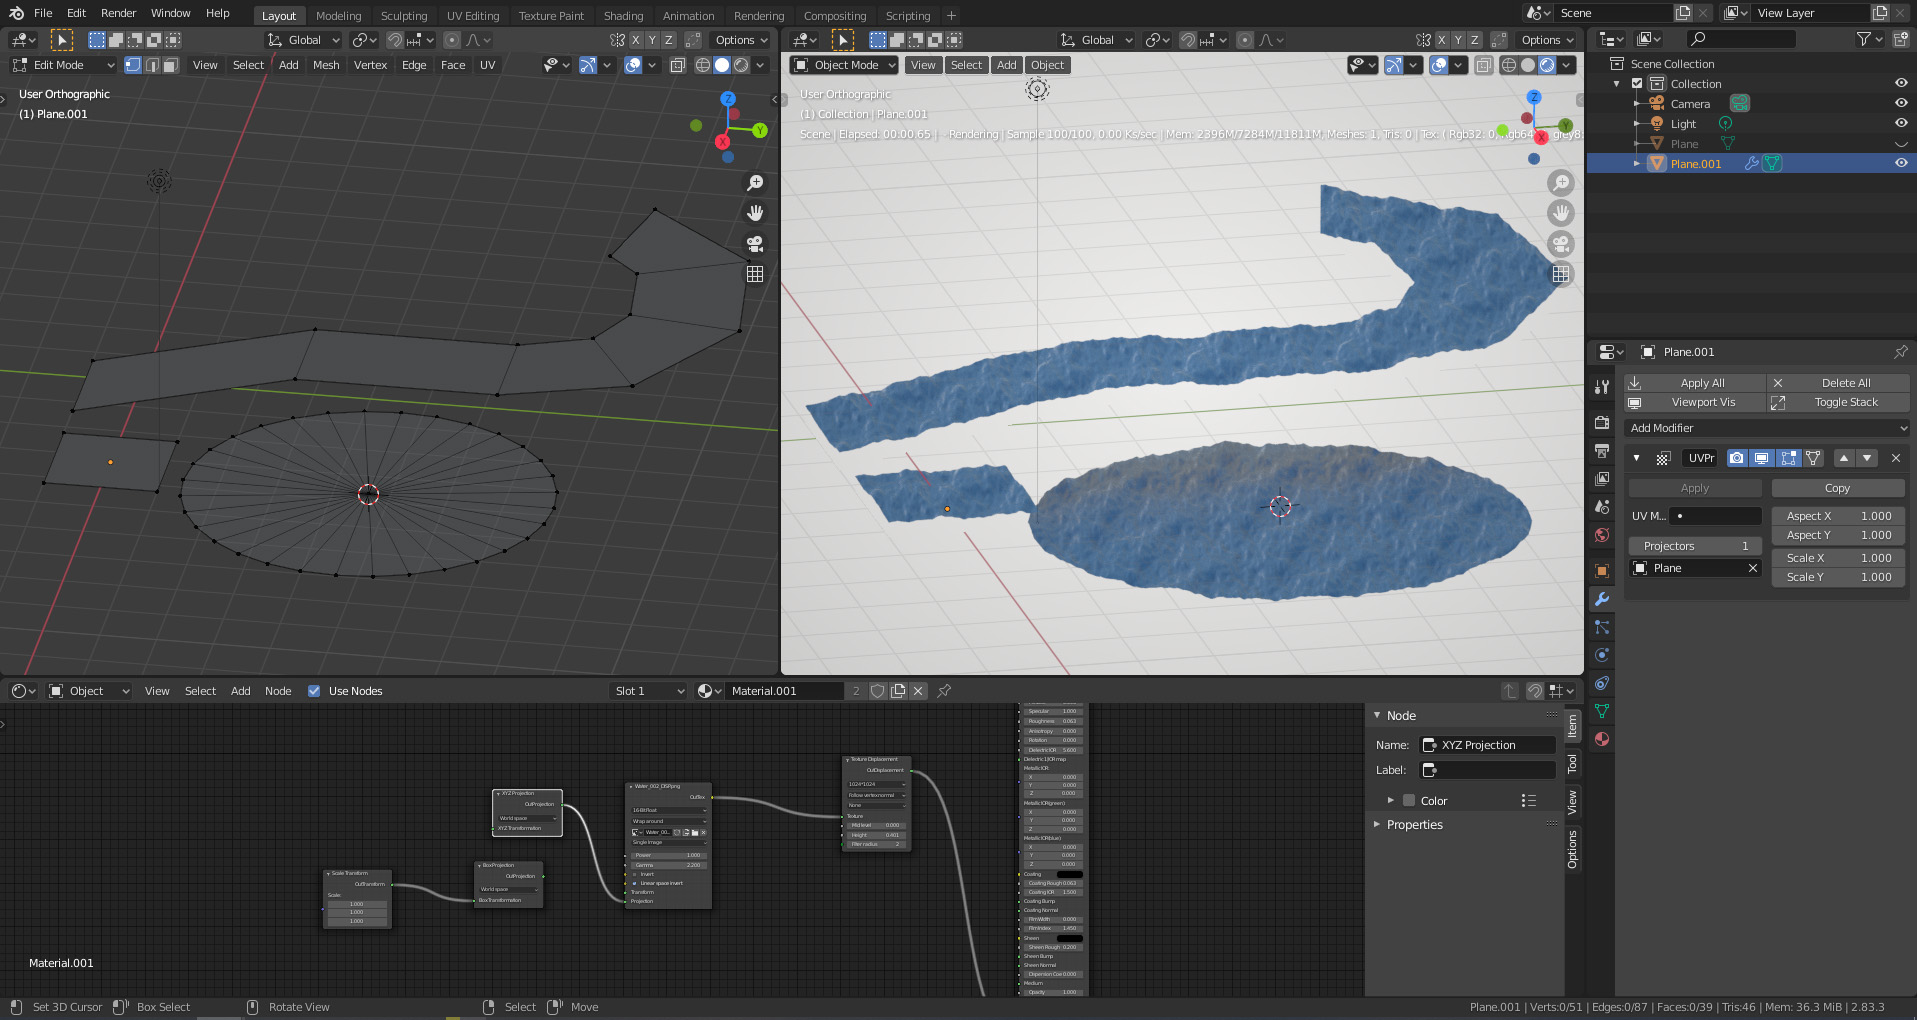
Task: Switch to face select mode icon
Action: (x=171, y=65)
